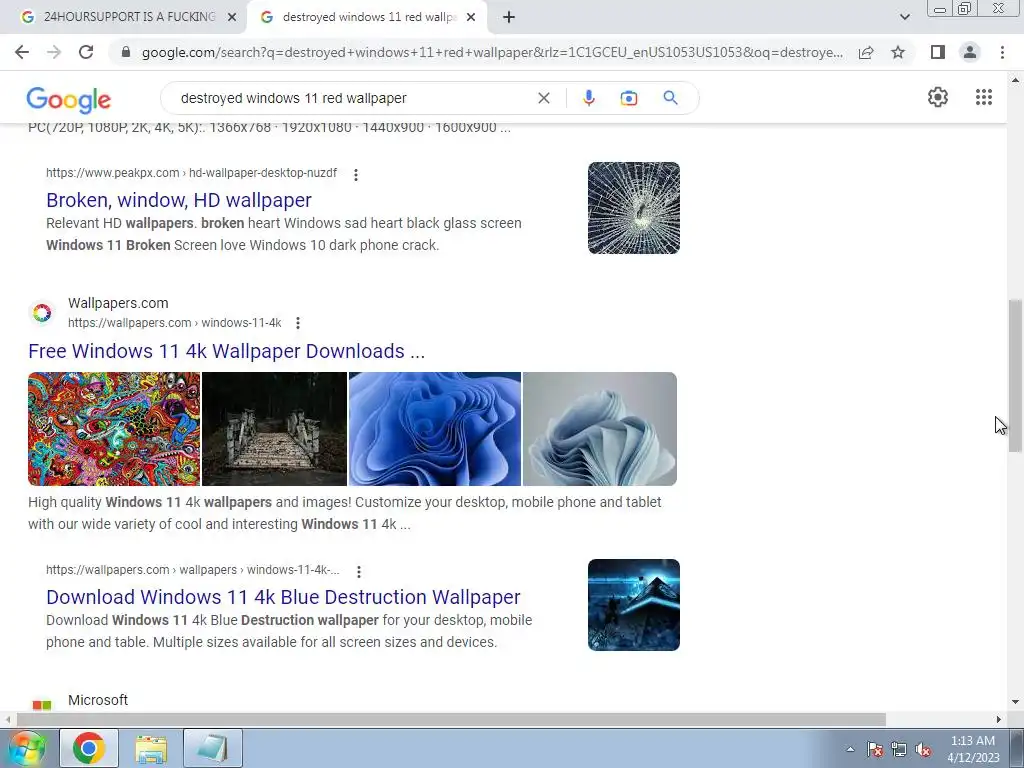
Task: Open the tab search dropdown
Action: [904, 17]
